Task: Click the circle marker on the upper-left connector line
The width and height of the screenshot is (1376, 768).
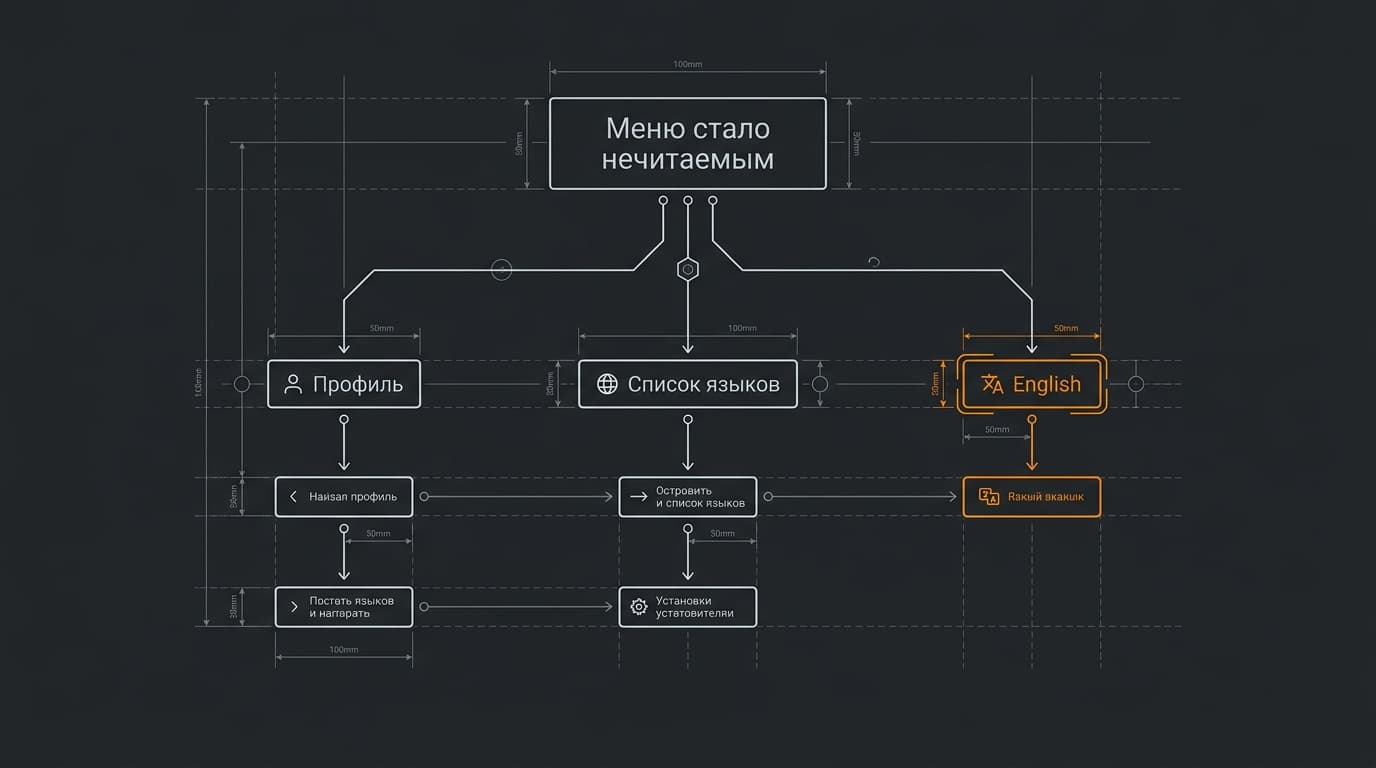Action: (x=502, y=270)
